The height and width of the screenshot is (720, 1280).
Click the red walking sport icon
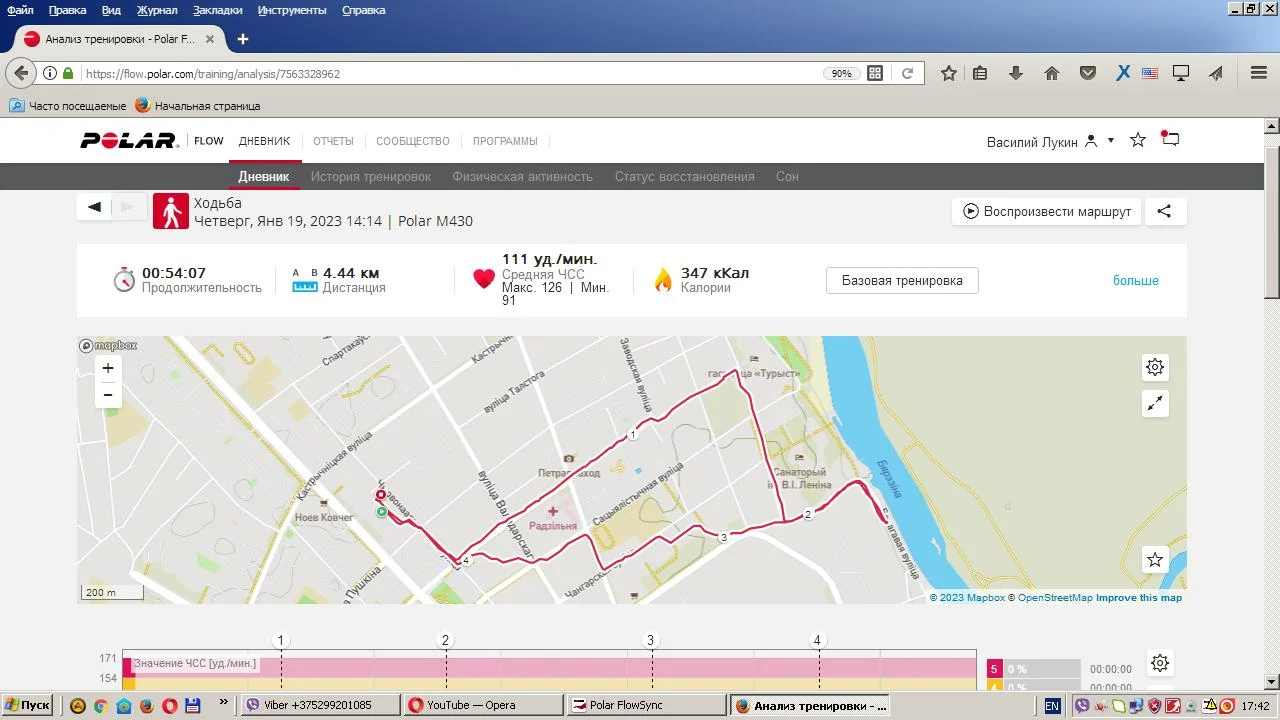pos(171,212)
